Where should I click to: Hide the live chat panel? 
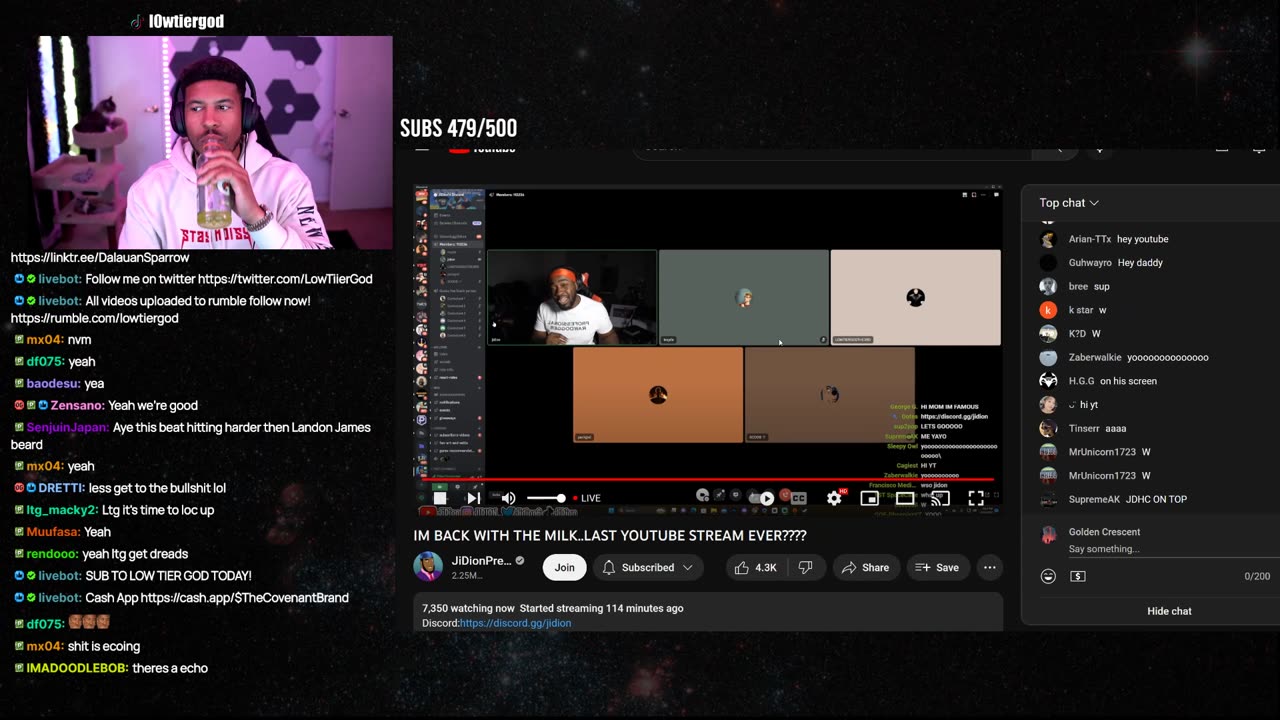[x=1169, y=611]
